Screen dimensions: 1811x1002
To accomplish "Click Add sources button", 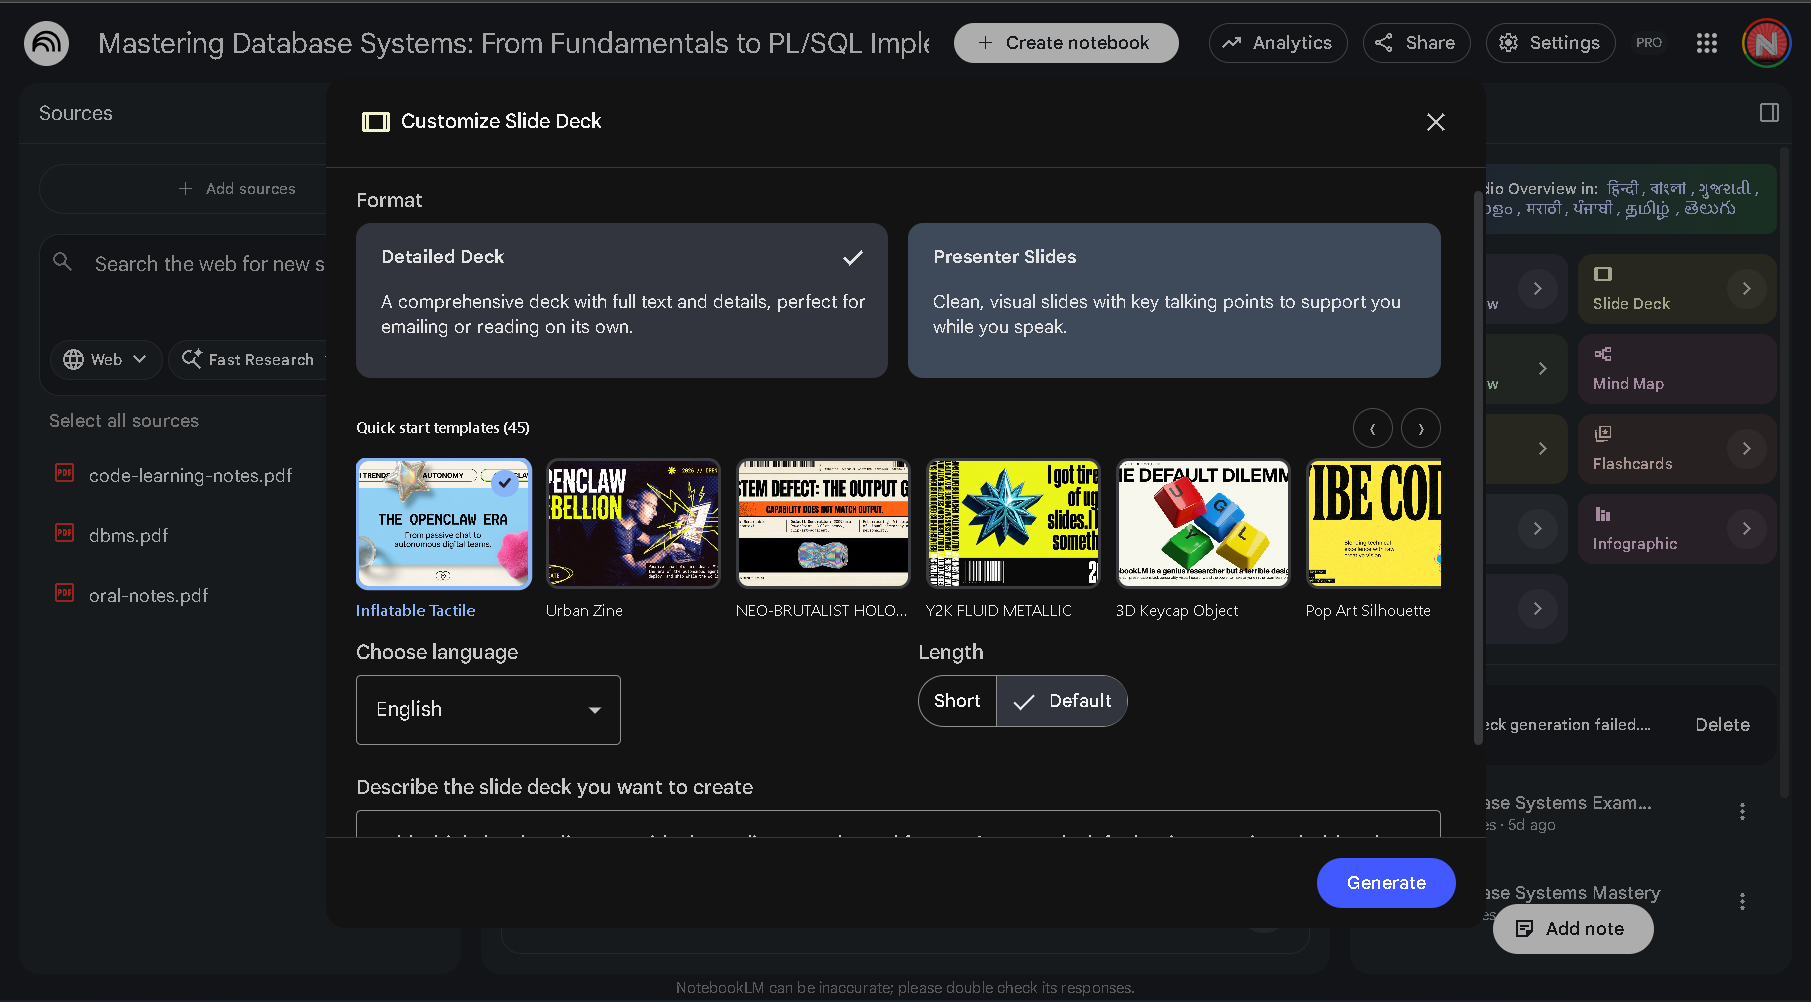I will [237, 189].
